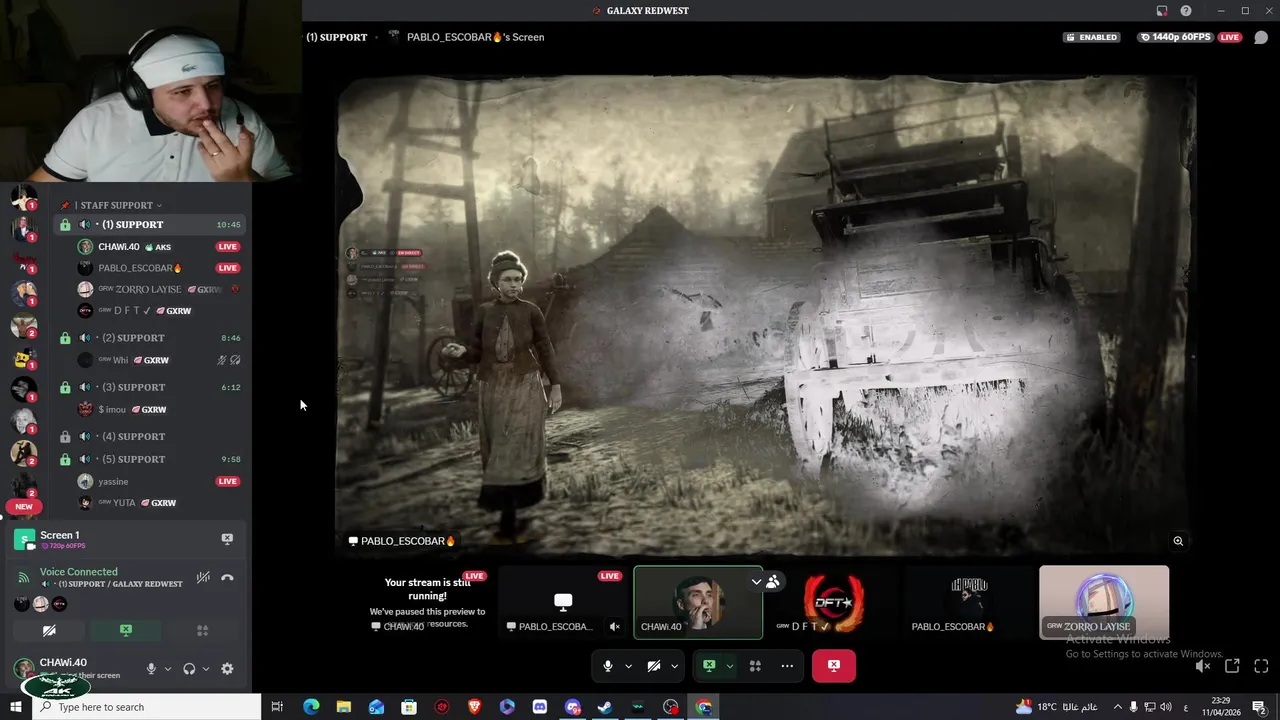The width and height of the screenshot is (1280, 720).
Task: Click the NEW unread mentions pill in the server list
Action: tap(24, 507)
